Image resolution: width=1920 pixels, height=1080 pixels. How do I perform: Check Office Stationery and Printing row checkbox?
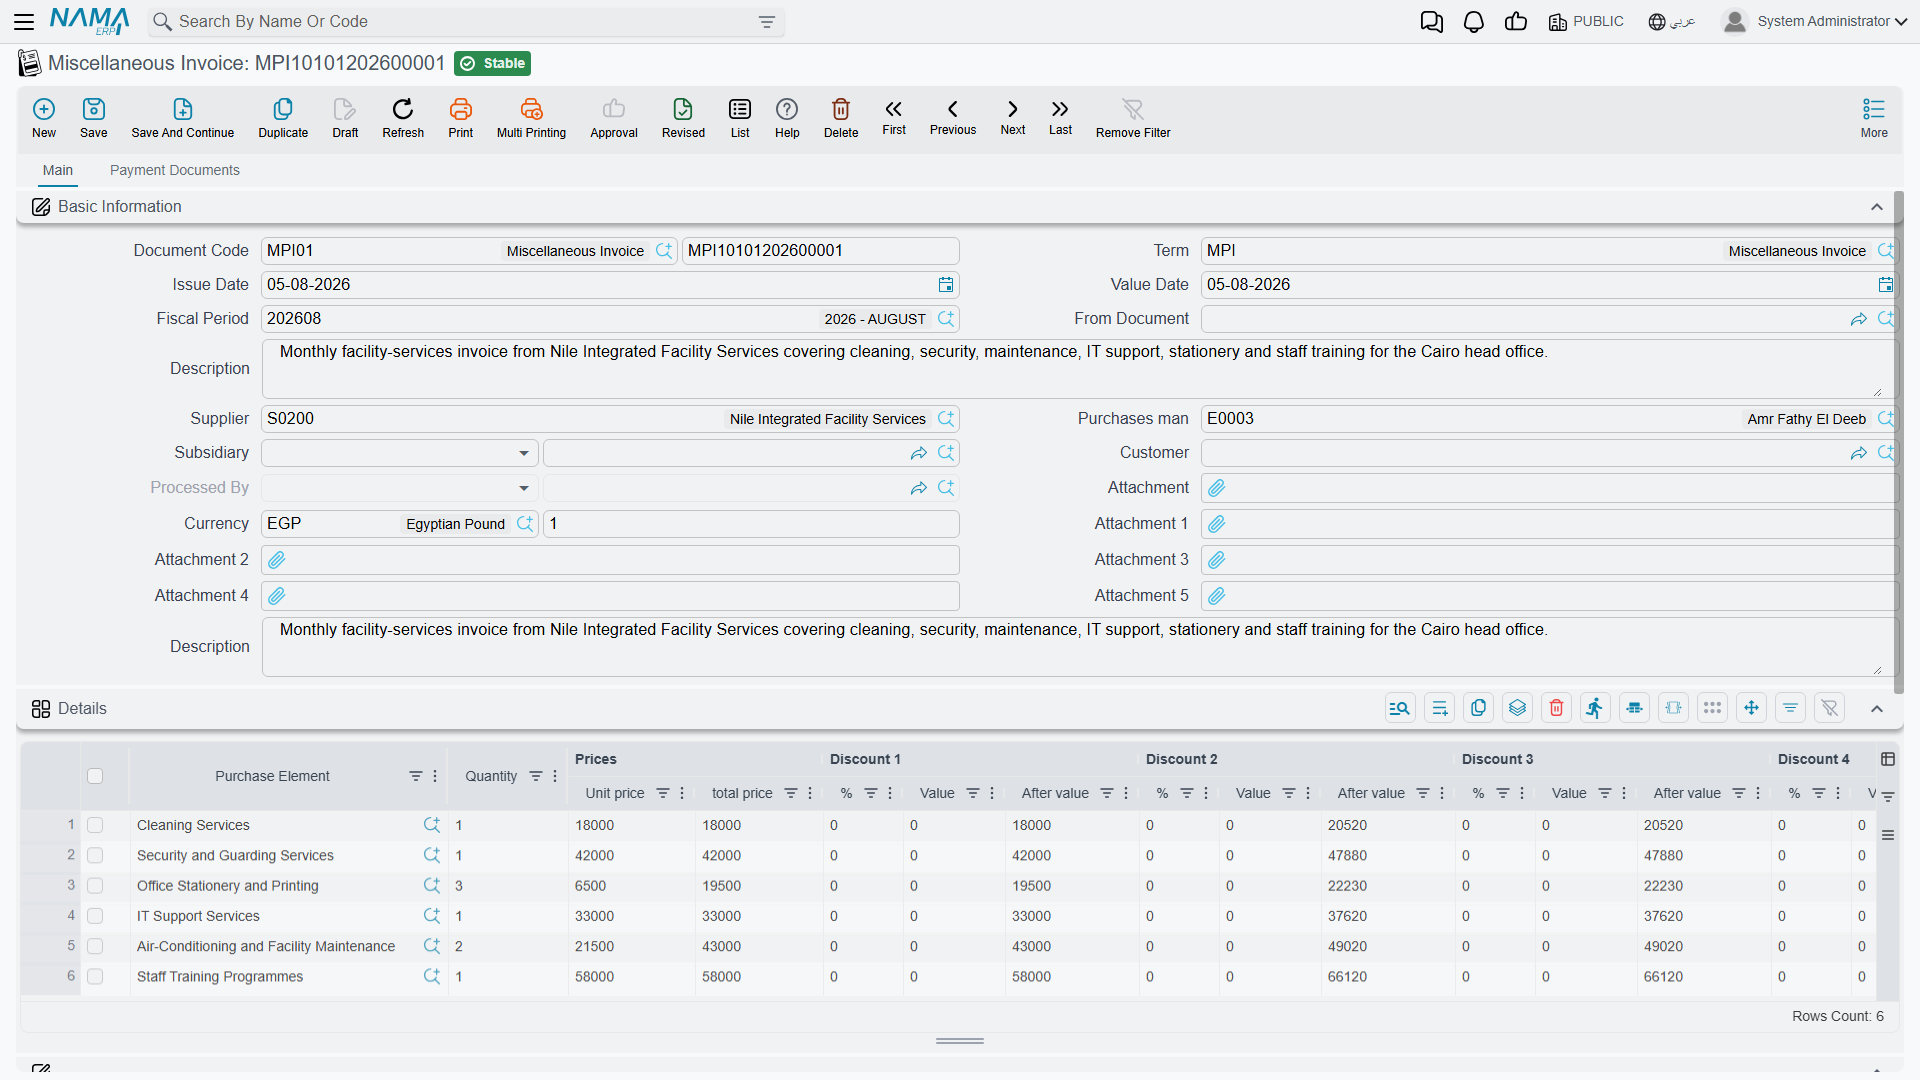pos(95,886)
